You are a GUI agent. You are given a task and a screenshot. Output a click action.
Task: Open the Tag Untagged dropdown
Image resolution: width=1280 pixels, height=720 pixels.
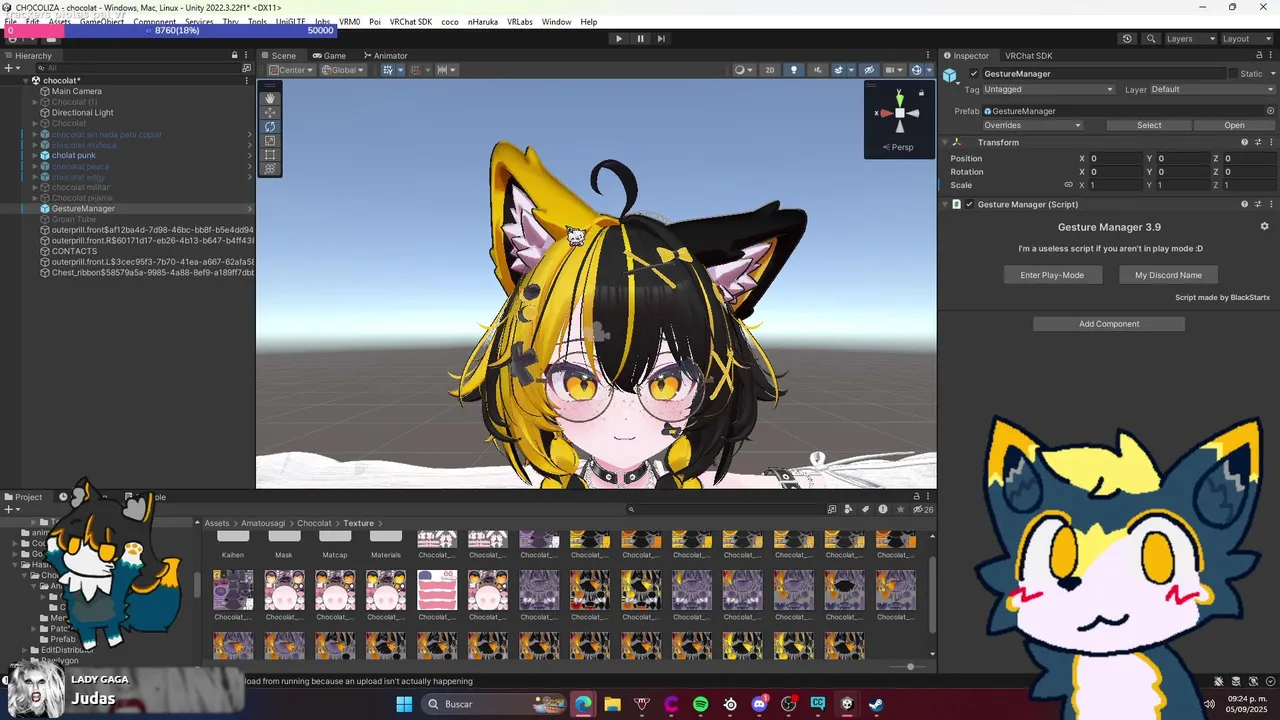(1048, 90)
